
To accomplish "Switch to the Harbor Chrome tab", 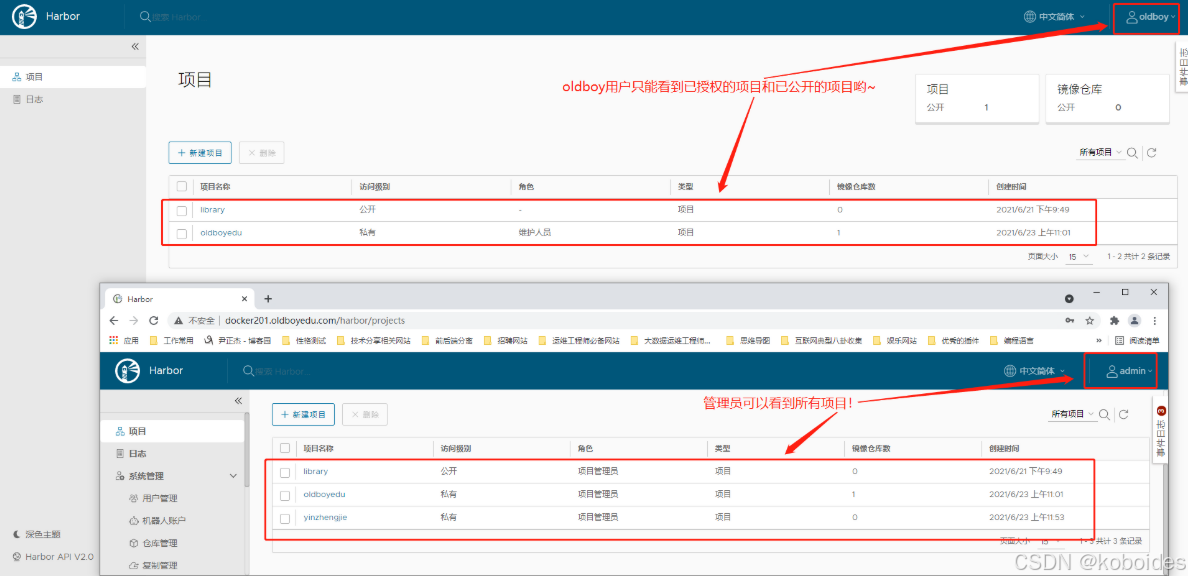I will click(178, 299).
